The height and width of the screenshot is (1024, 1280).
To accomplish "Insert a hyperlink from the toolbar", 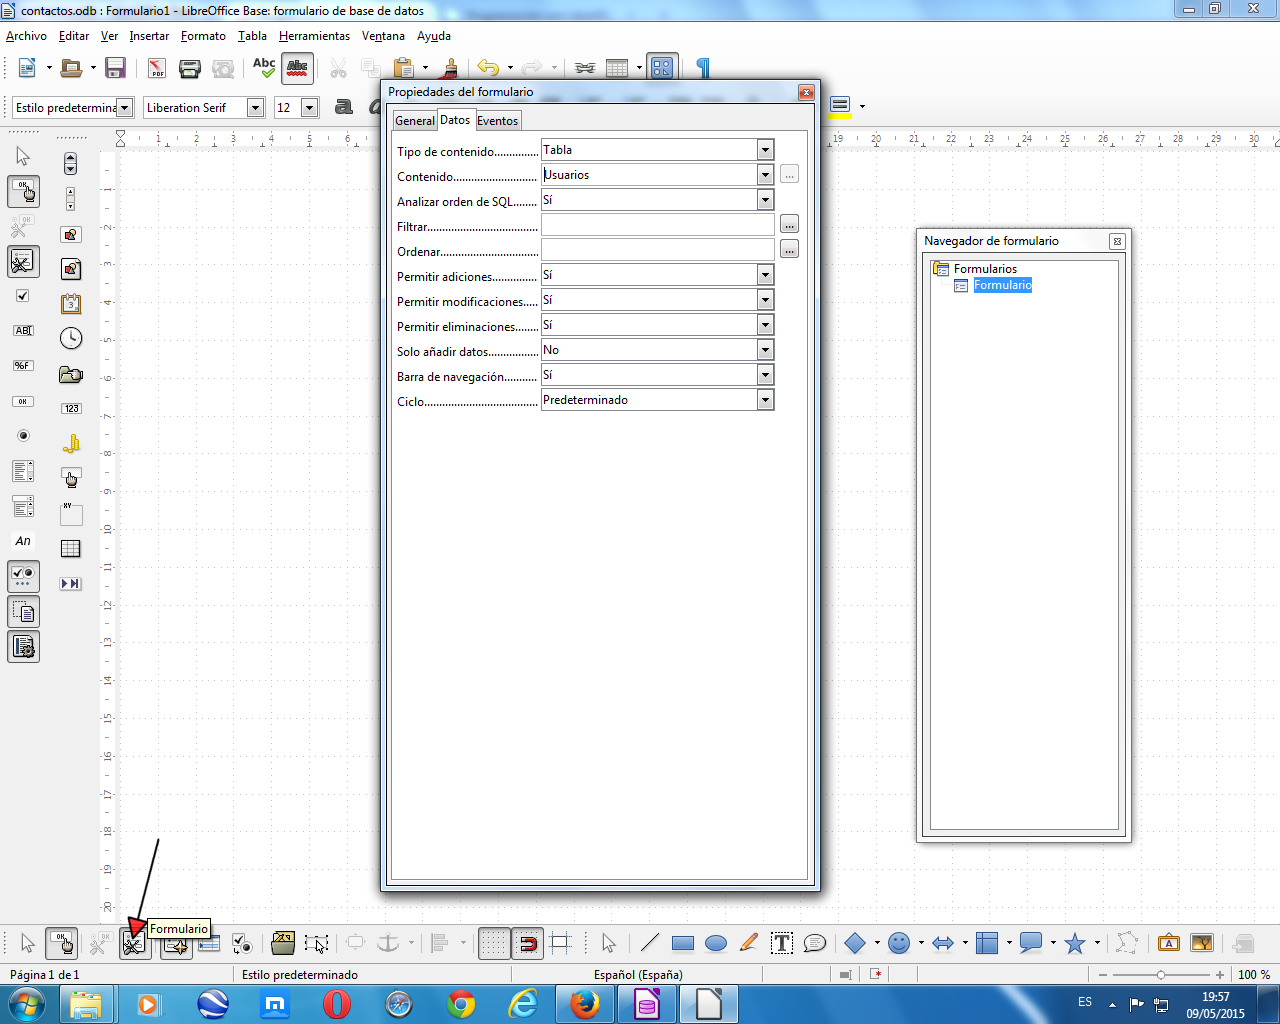I will coord(585,68).
